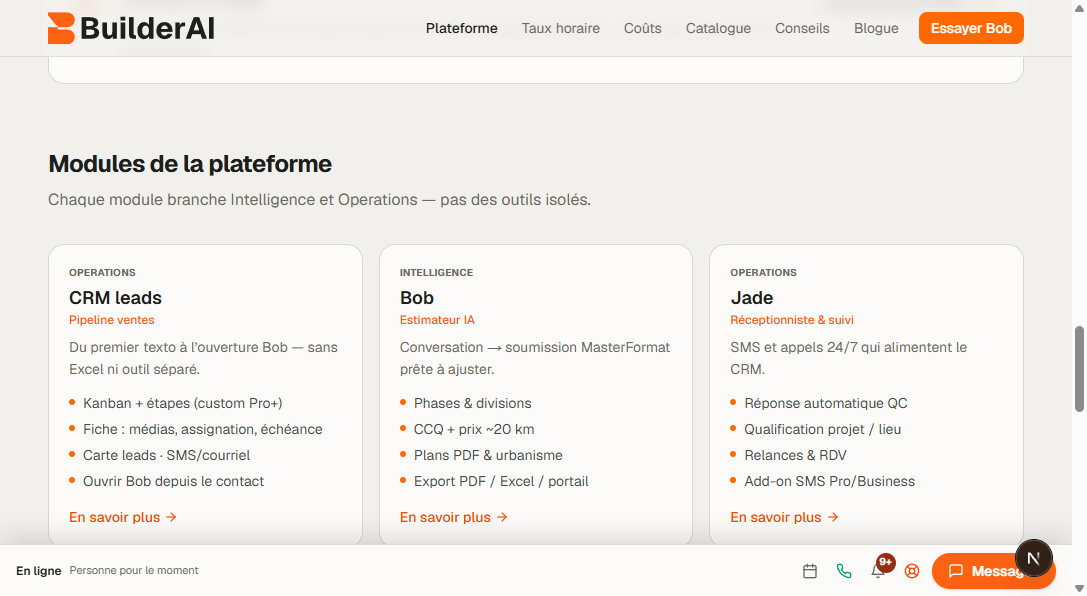Click the lifebuoy support icon
Viewport: 1087px width, 596px height.
(912, 571)
